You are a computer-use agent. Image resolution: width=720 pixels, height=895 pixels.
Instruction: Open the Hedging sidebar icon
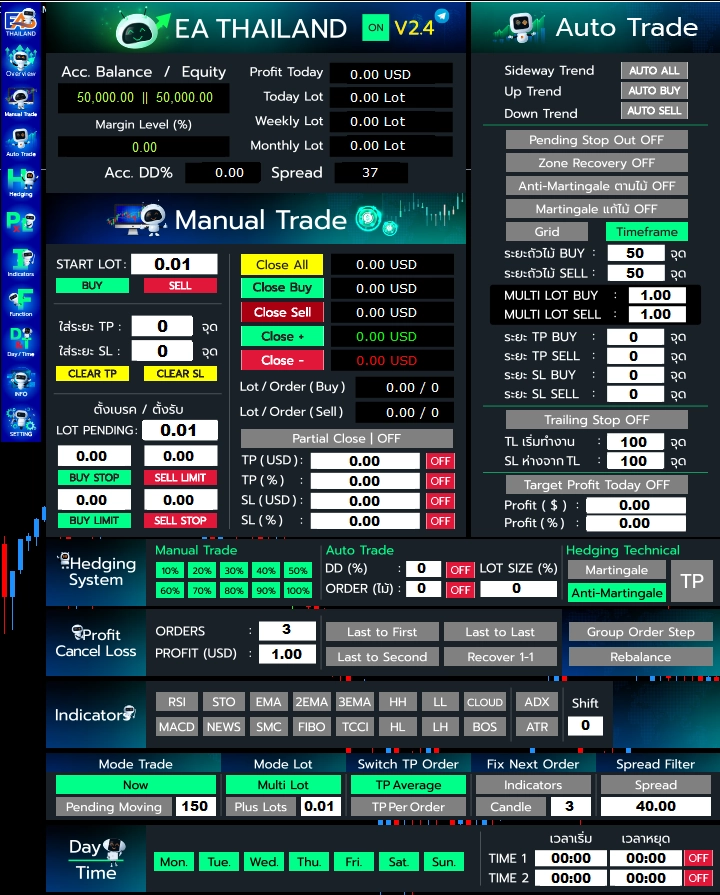click(21, 182)
